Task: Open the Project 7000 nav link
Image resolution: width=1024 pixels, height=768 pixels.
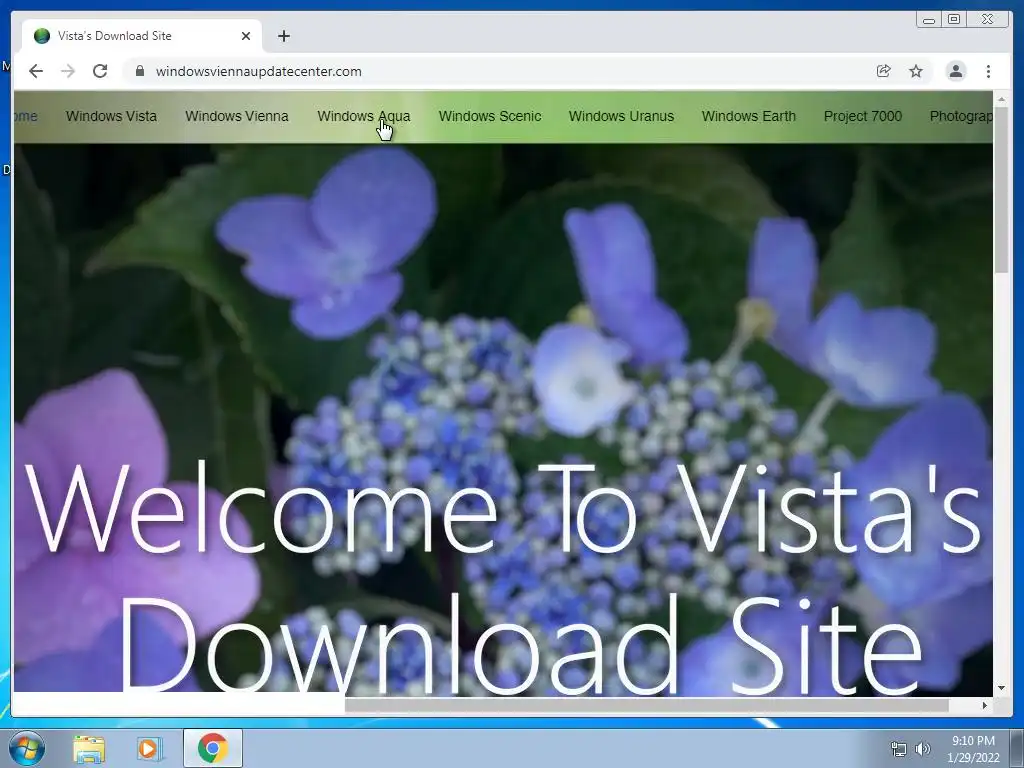Action: (x=863, y=116)
